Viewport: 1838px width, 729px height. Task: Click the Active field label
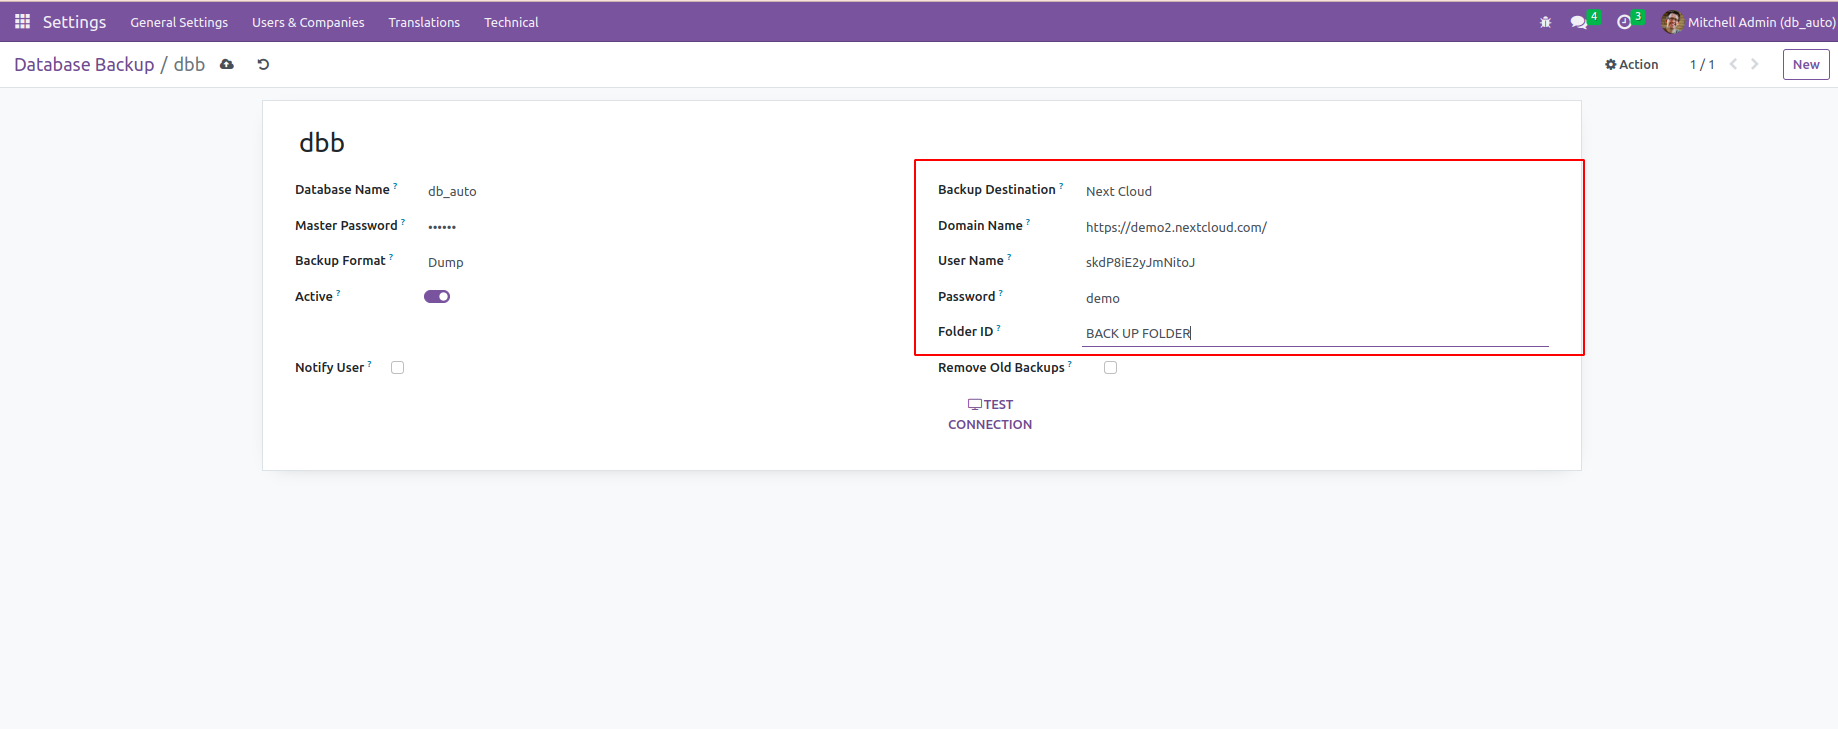click(x=313, y=297)
